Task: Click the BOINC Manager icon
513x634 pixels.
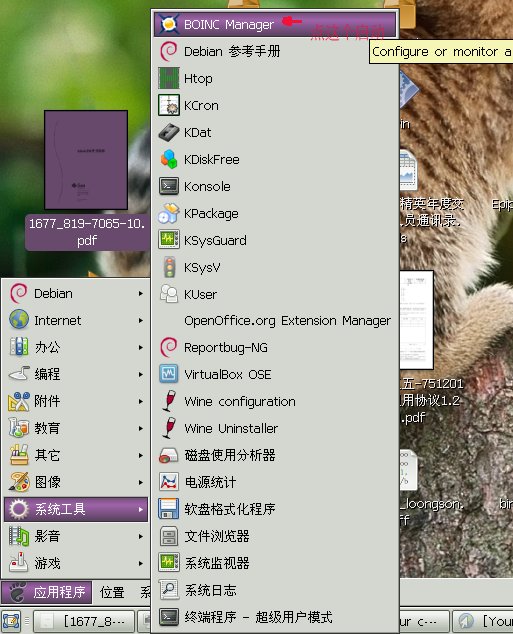Action: [169, 24]
